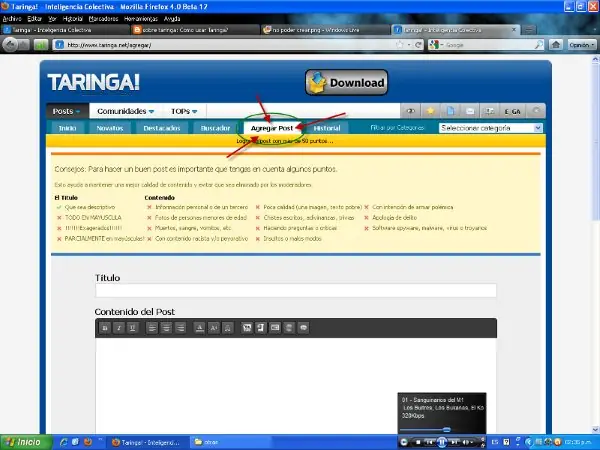Image resolution: width=600 pixels, height=450 pixels.
Task: Click the Firefox back arrow button
Action: (x=11, y=45)
